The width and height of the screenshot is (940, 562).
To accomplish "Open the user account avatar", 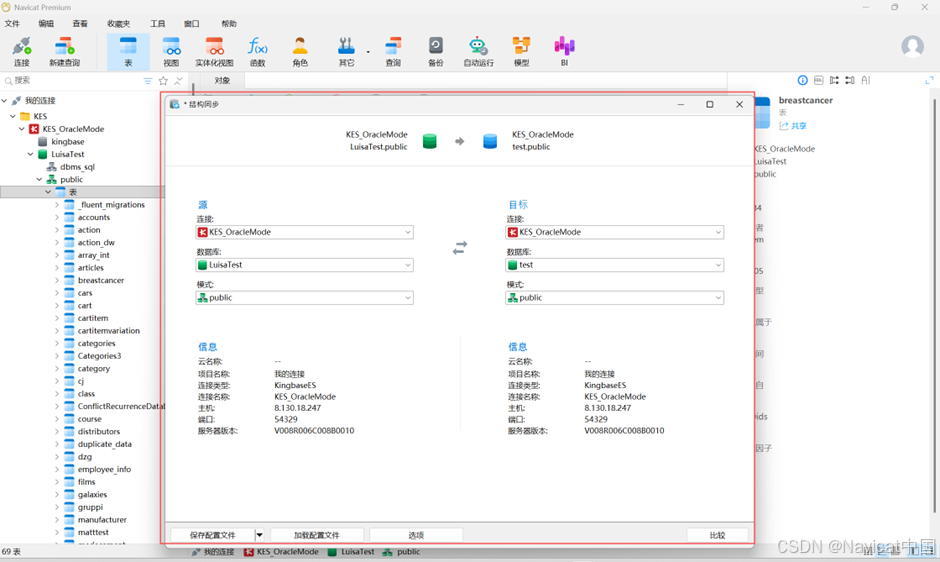I will pyautogui.click(x=912, y=46).
